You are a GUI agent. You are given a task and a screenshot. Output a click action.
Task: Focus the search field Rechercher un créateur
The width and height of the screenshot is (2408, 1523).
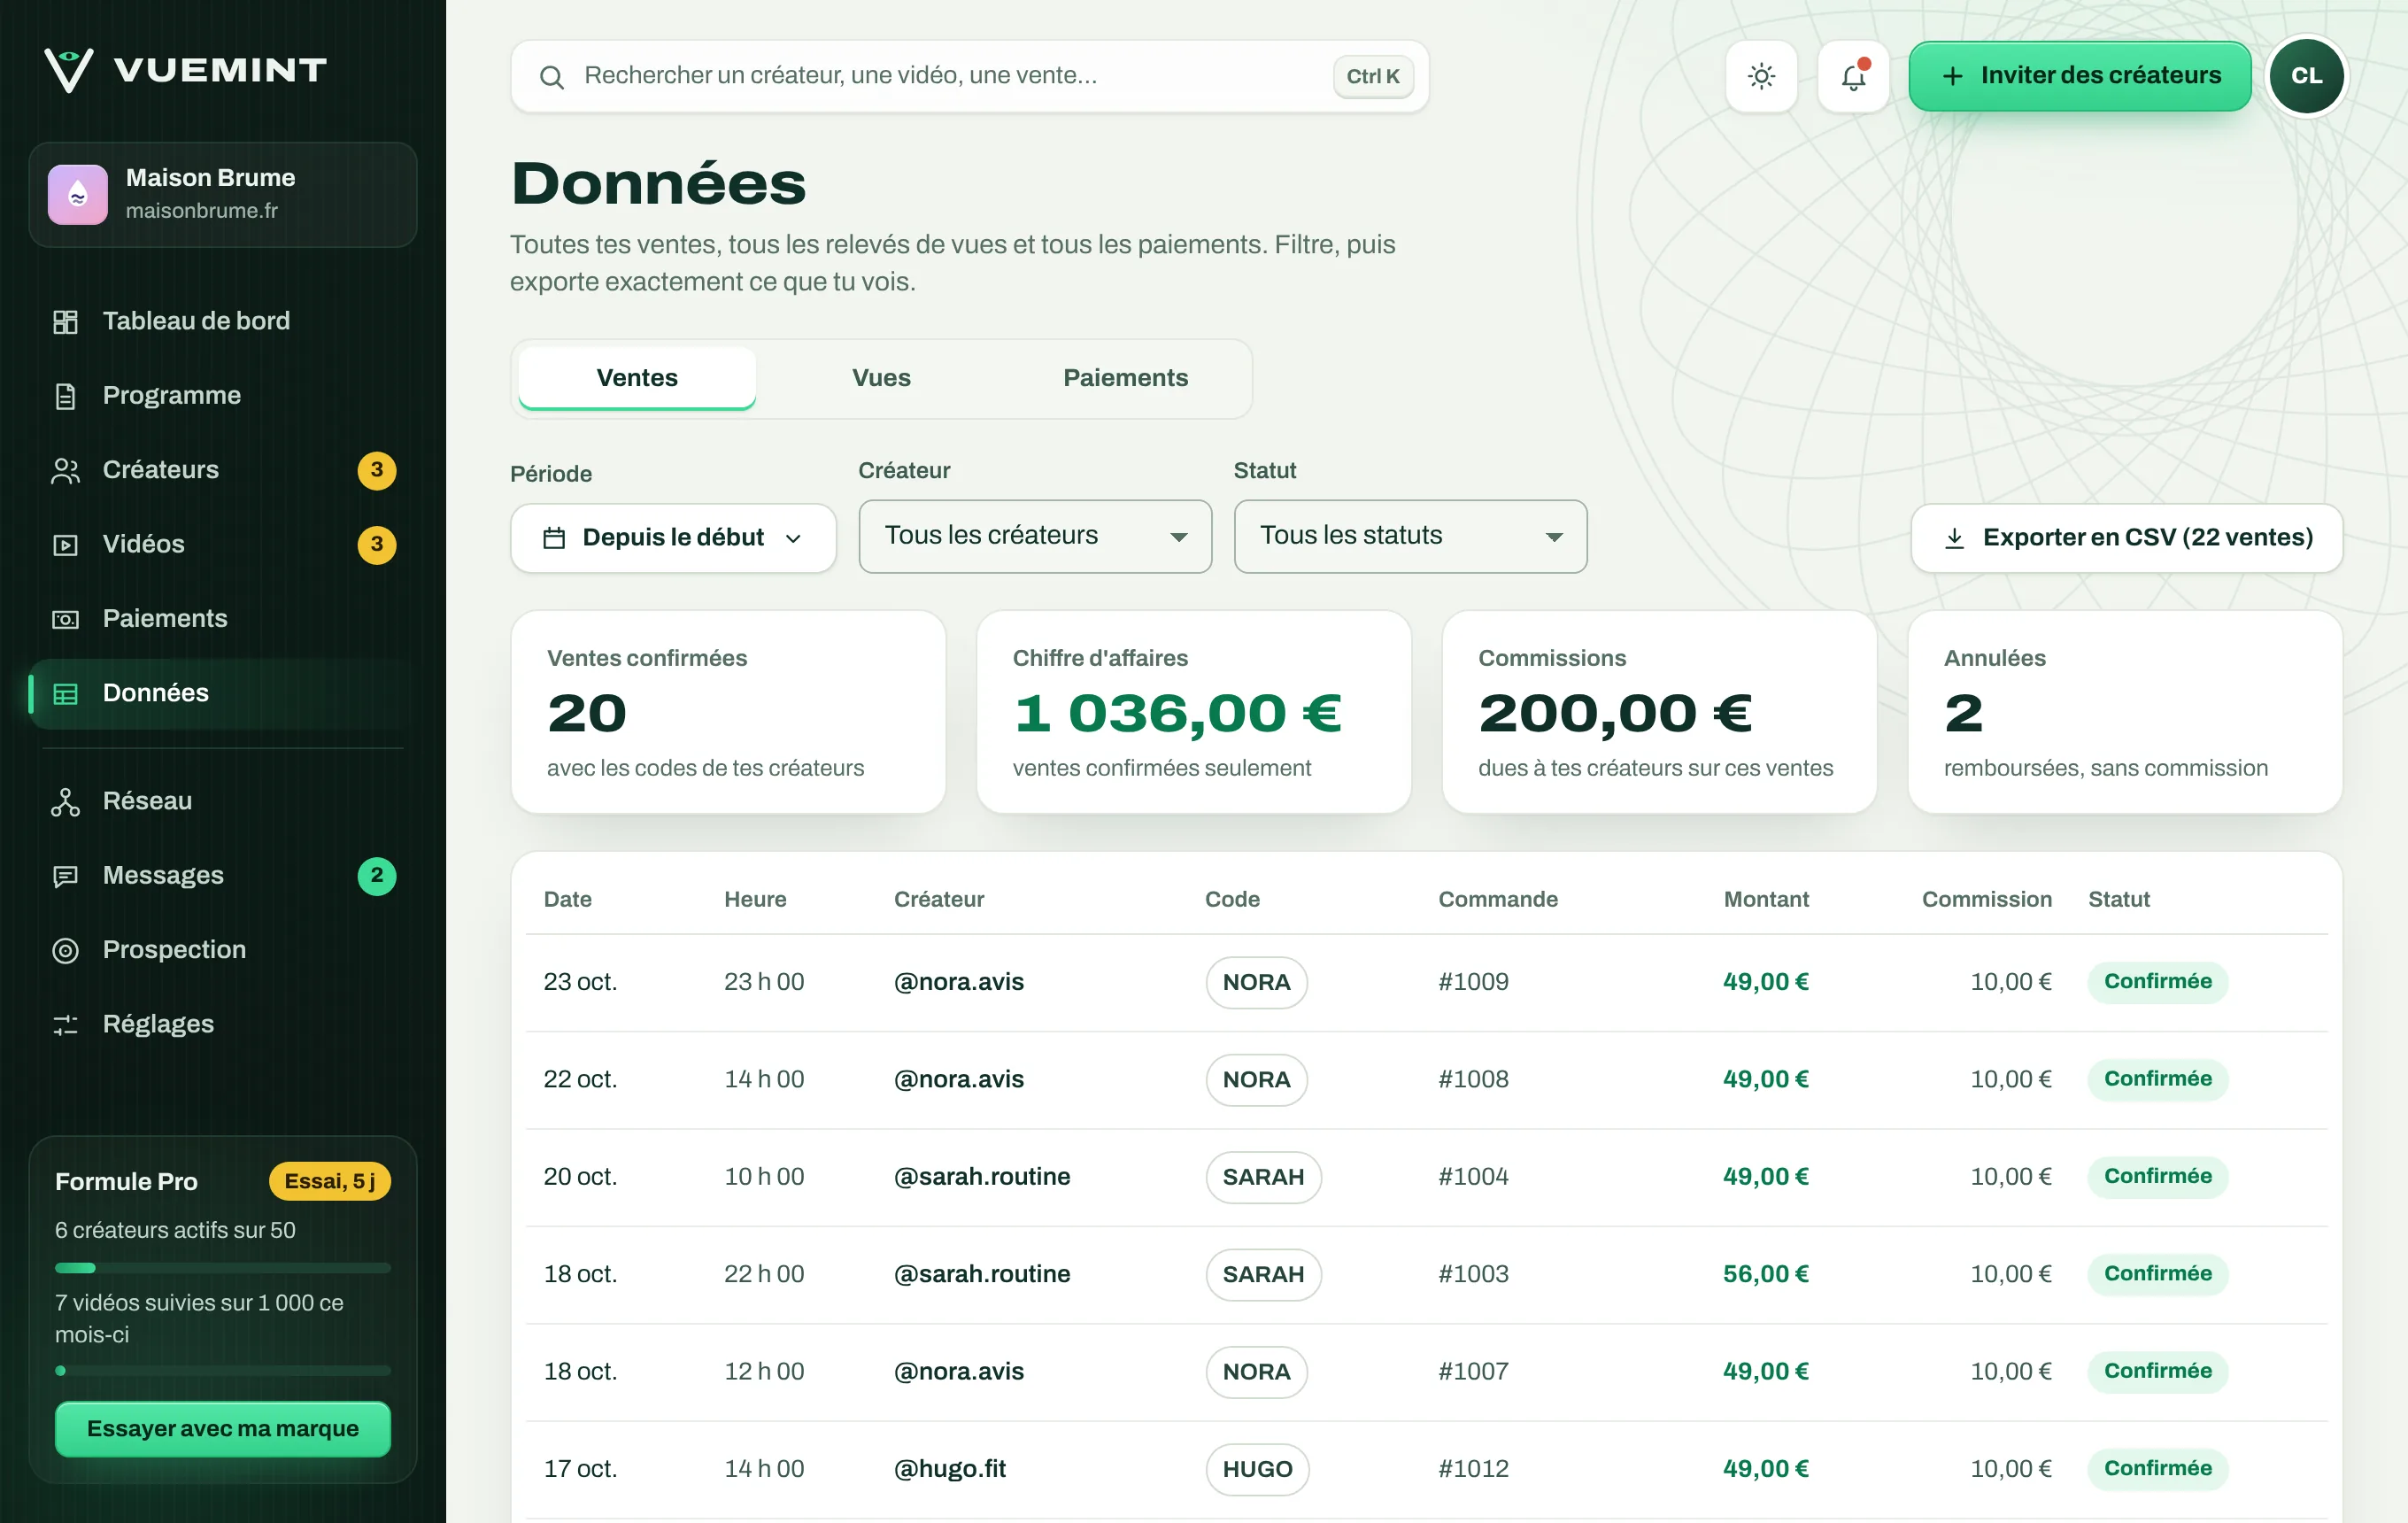(x=969, y=76)
